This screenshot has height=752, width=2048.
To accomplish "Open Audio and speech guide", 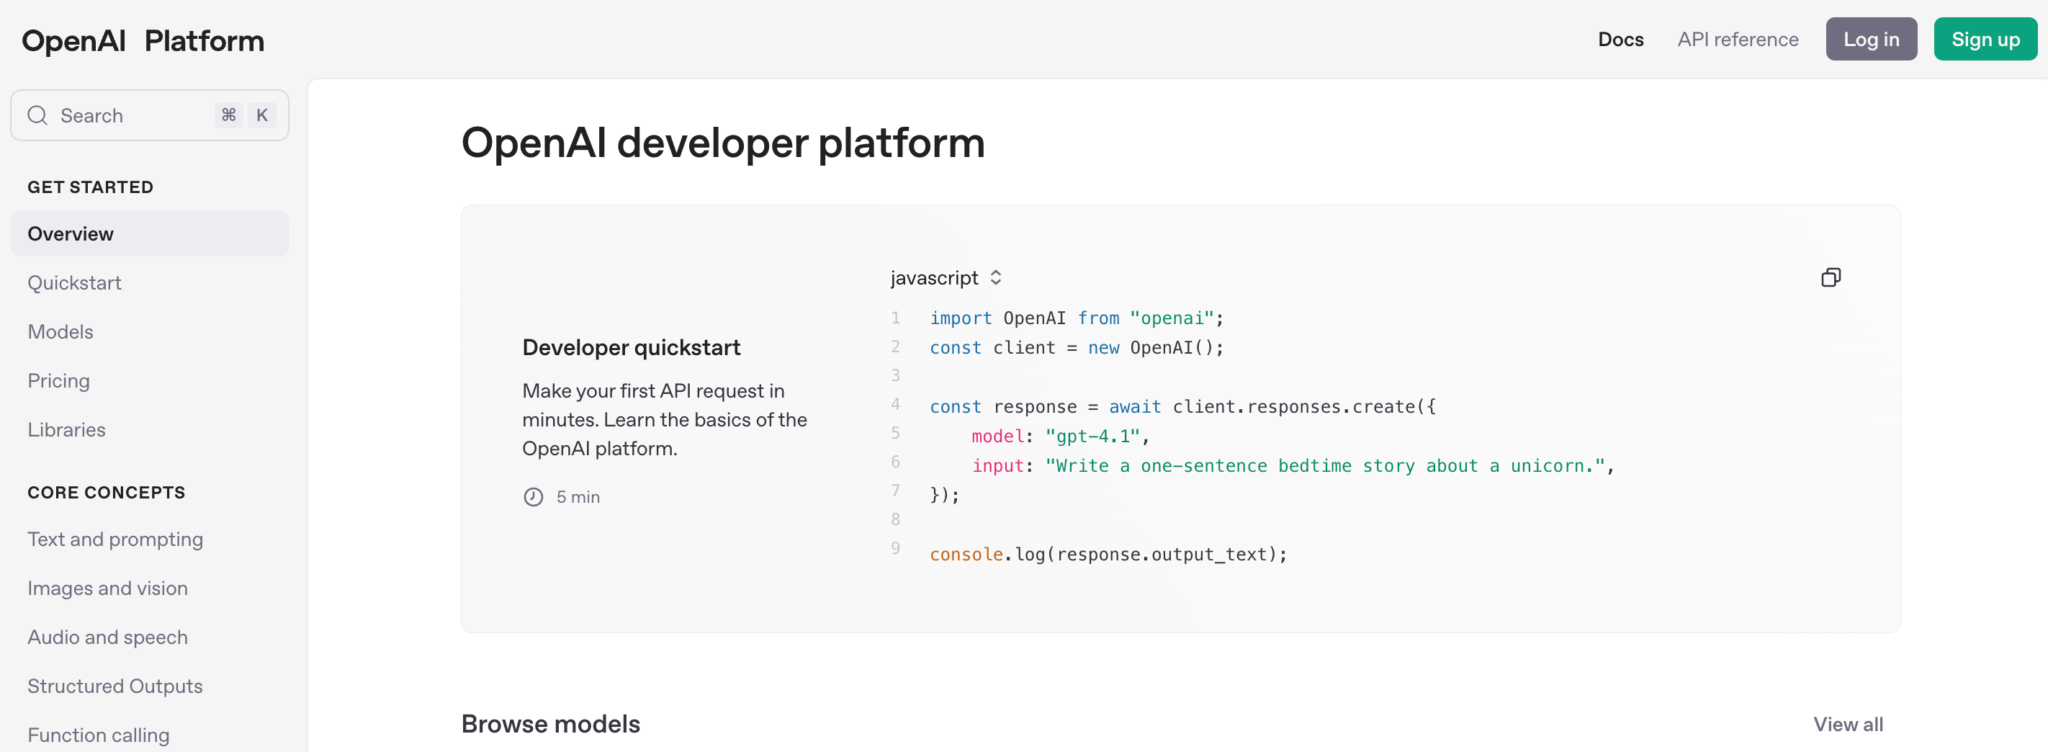I will click(108, 638).
